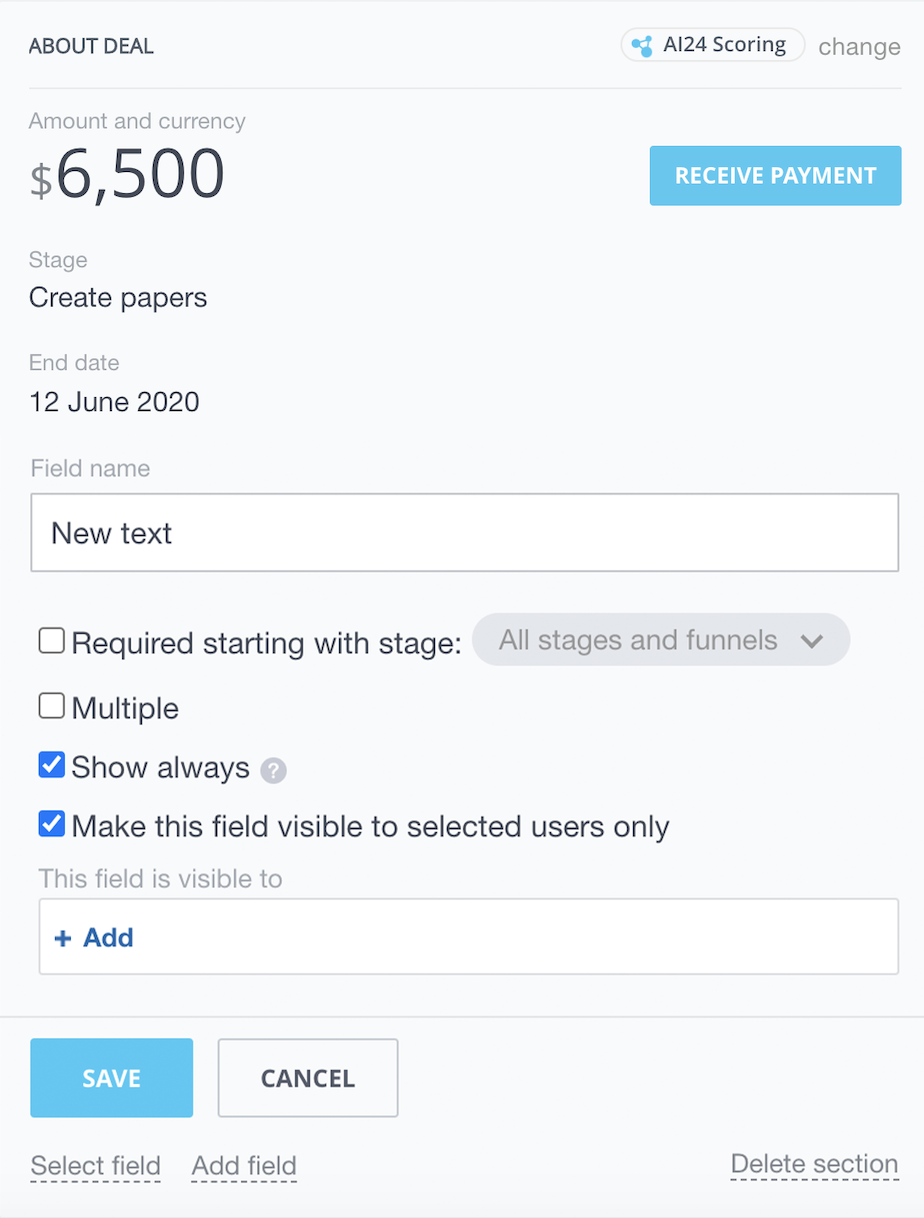
Task: Click the Select field link
Action: pyautogui.click(x=96, y=1166)
